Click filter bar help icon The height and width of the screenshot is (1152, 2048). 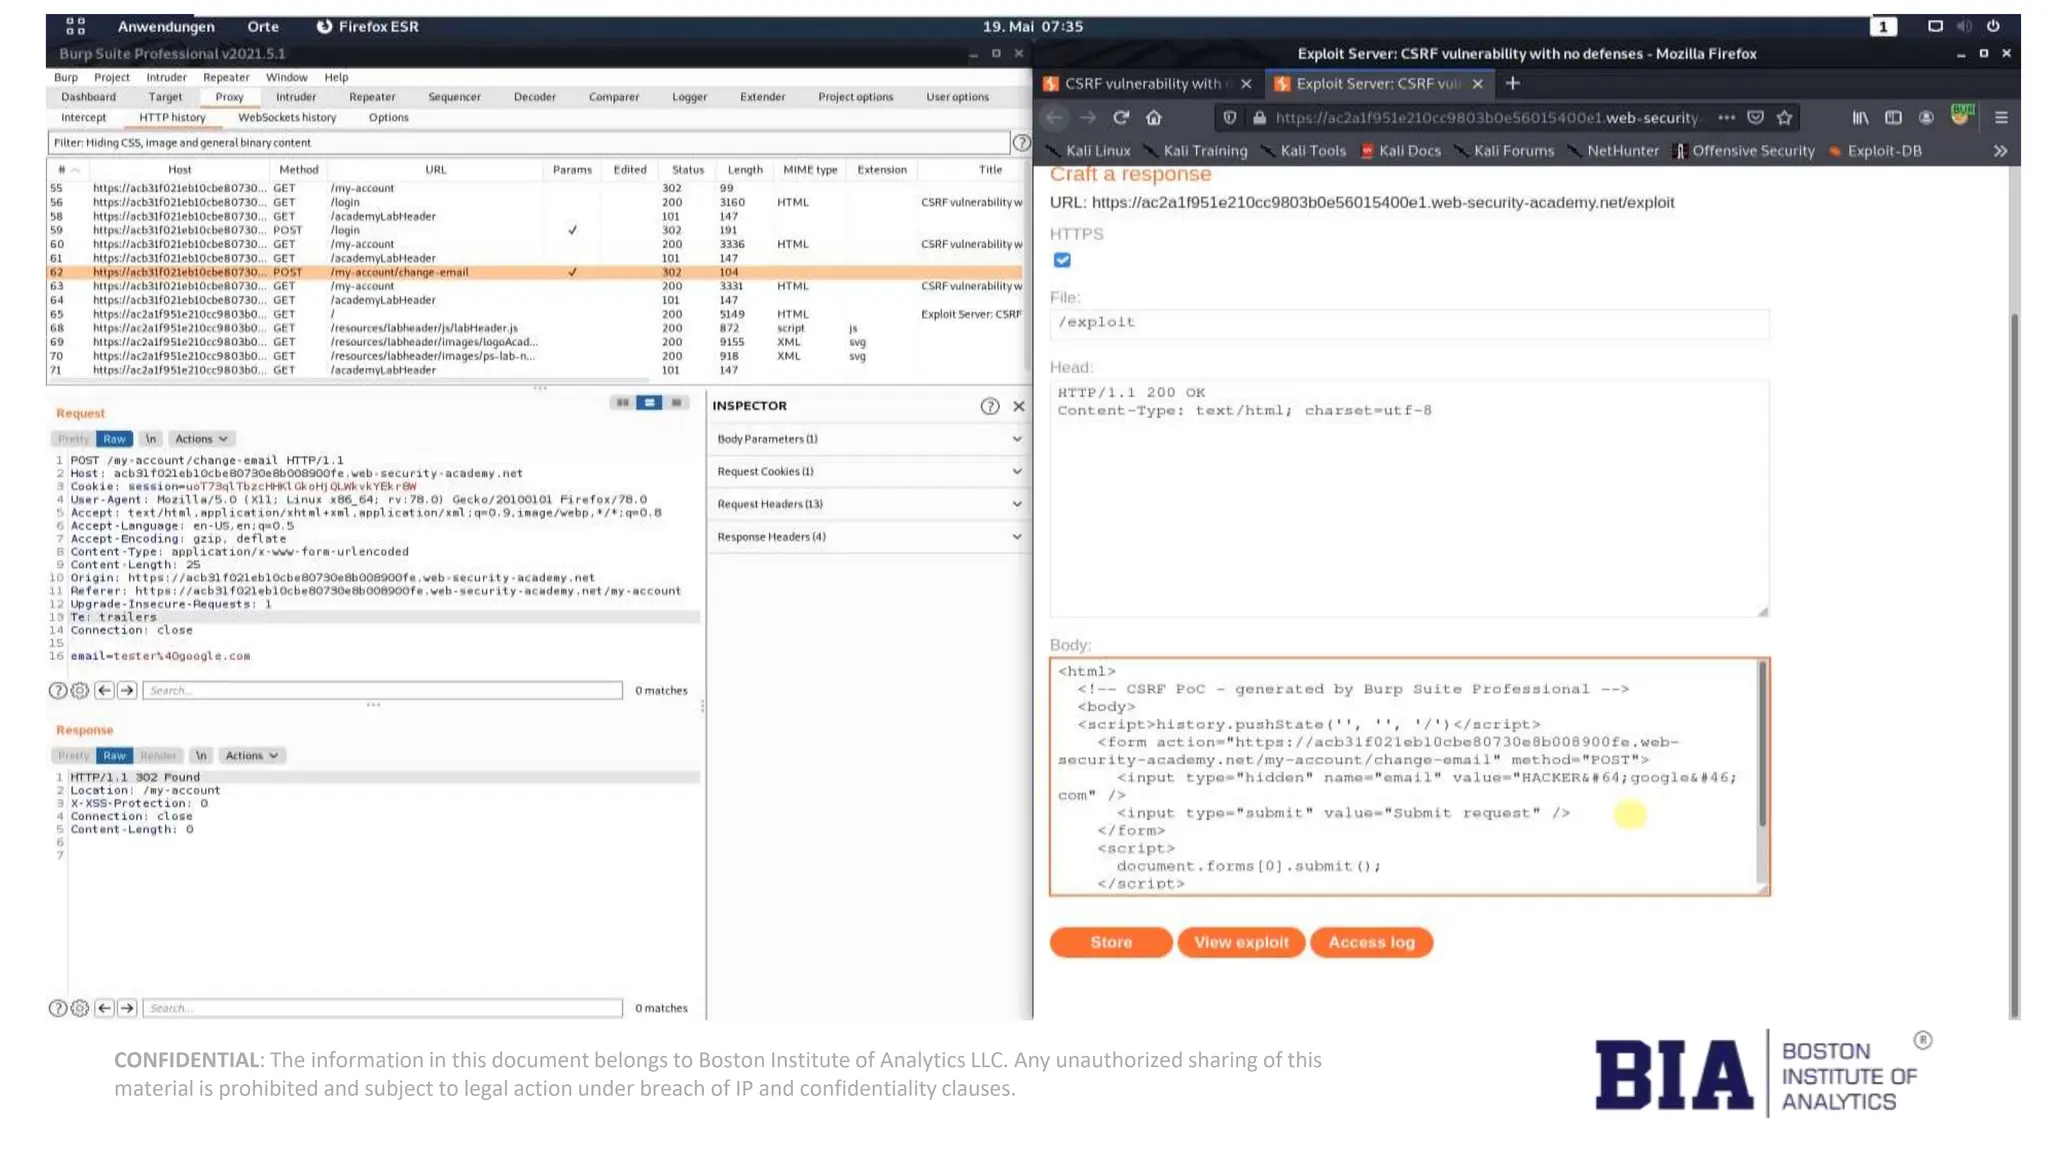click(1021, 143)
